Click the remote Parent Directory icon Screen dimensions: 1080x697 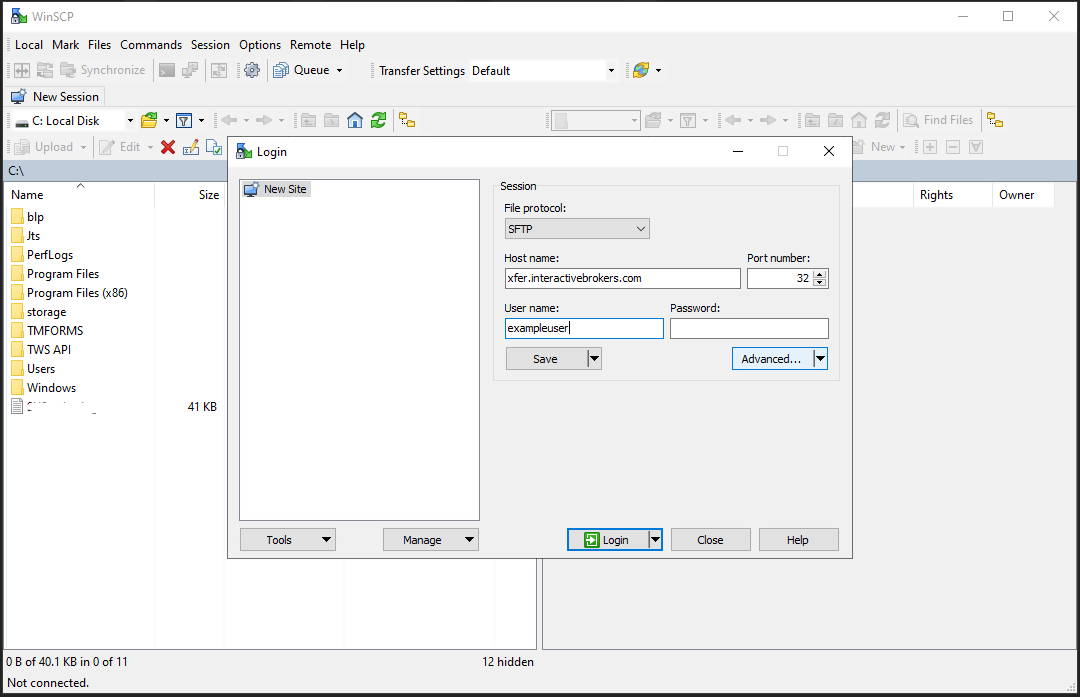[812, 121]
